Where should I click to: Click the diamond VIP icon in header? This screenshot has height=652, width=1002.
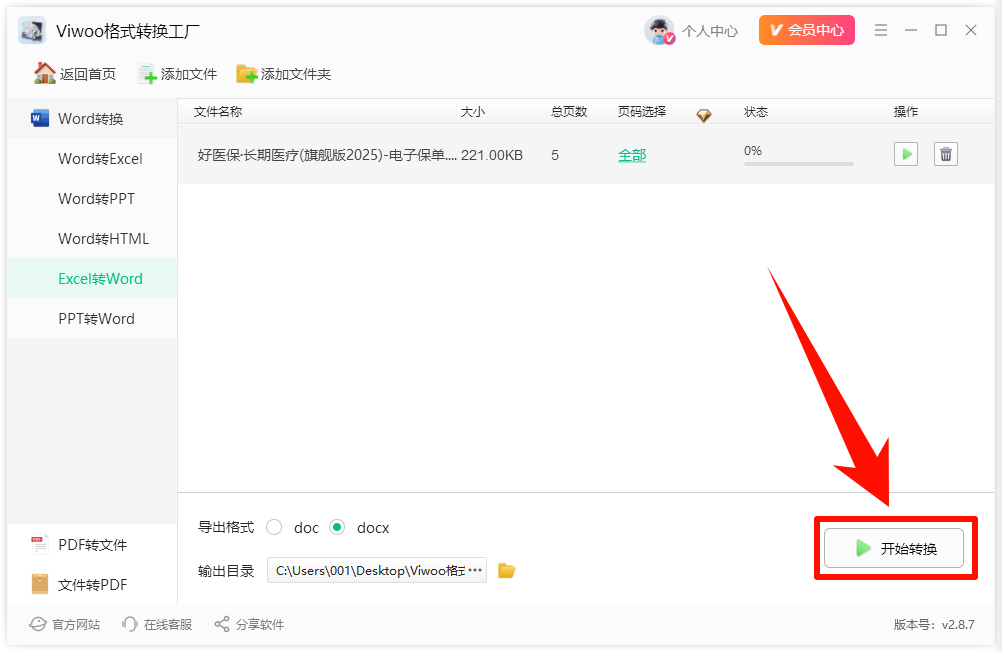[704, 115]
